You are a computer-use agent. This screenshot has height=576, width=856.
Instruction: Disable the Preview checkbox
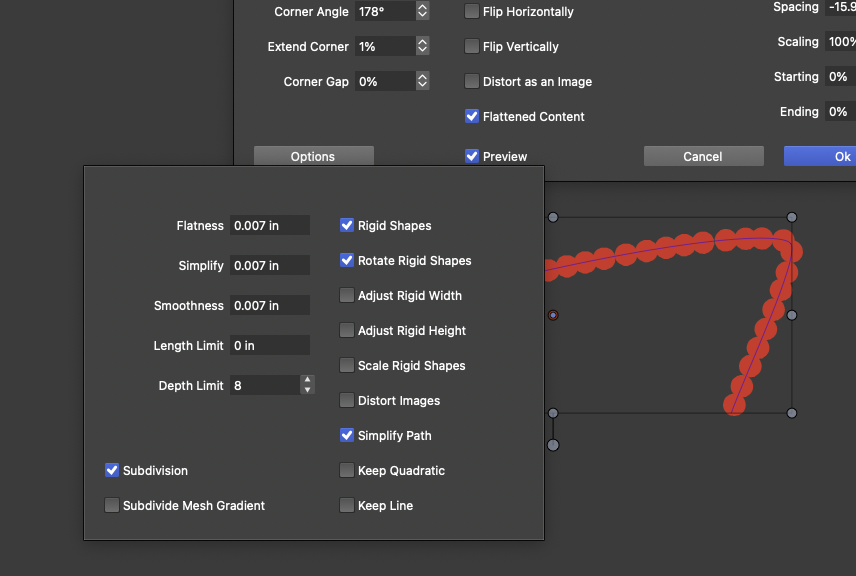coord(472,157)
